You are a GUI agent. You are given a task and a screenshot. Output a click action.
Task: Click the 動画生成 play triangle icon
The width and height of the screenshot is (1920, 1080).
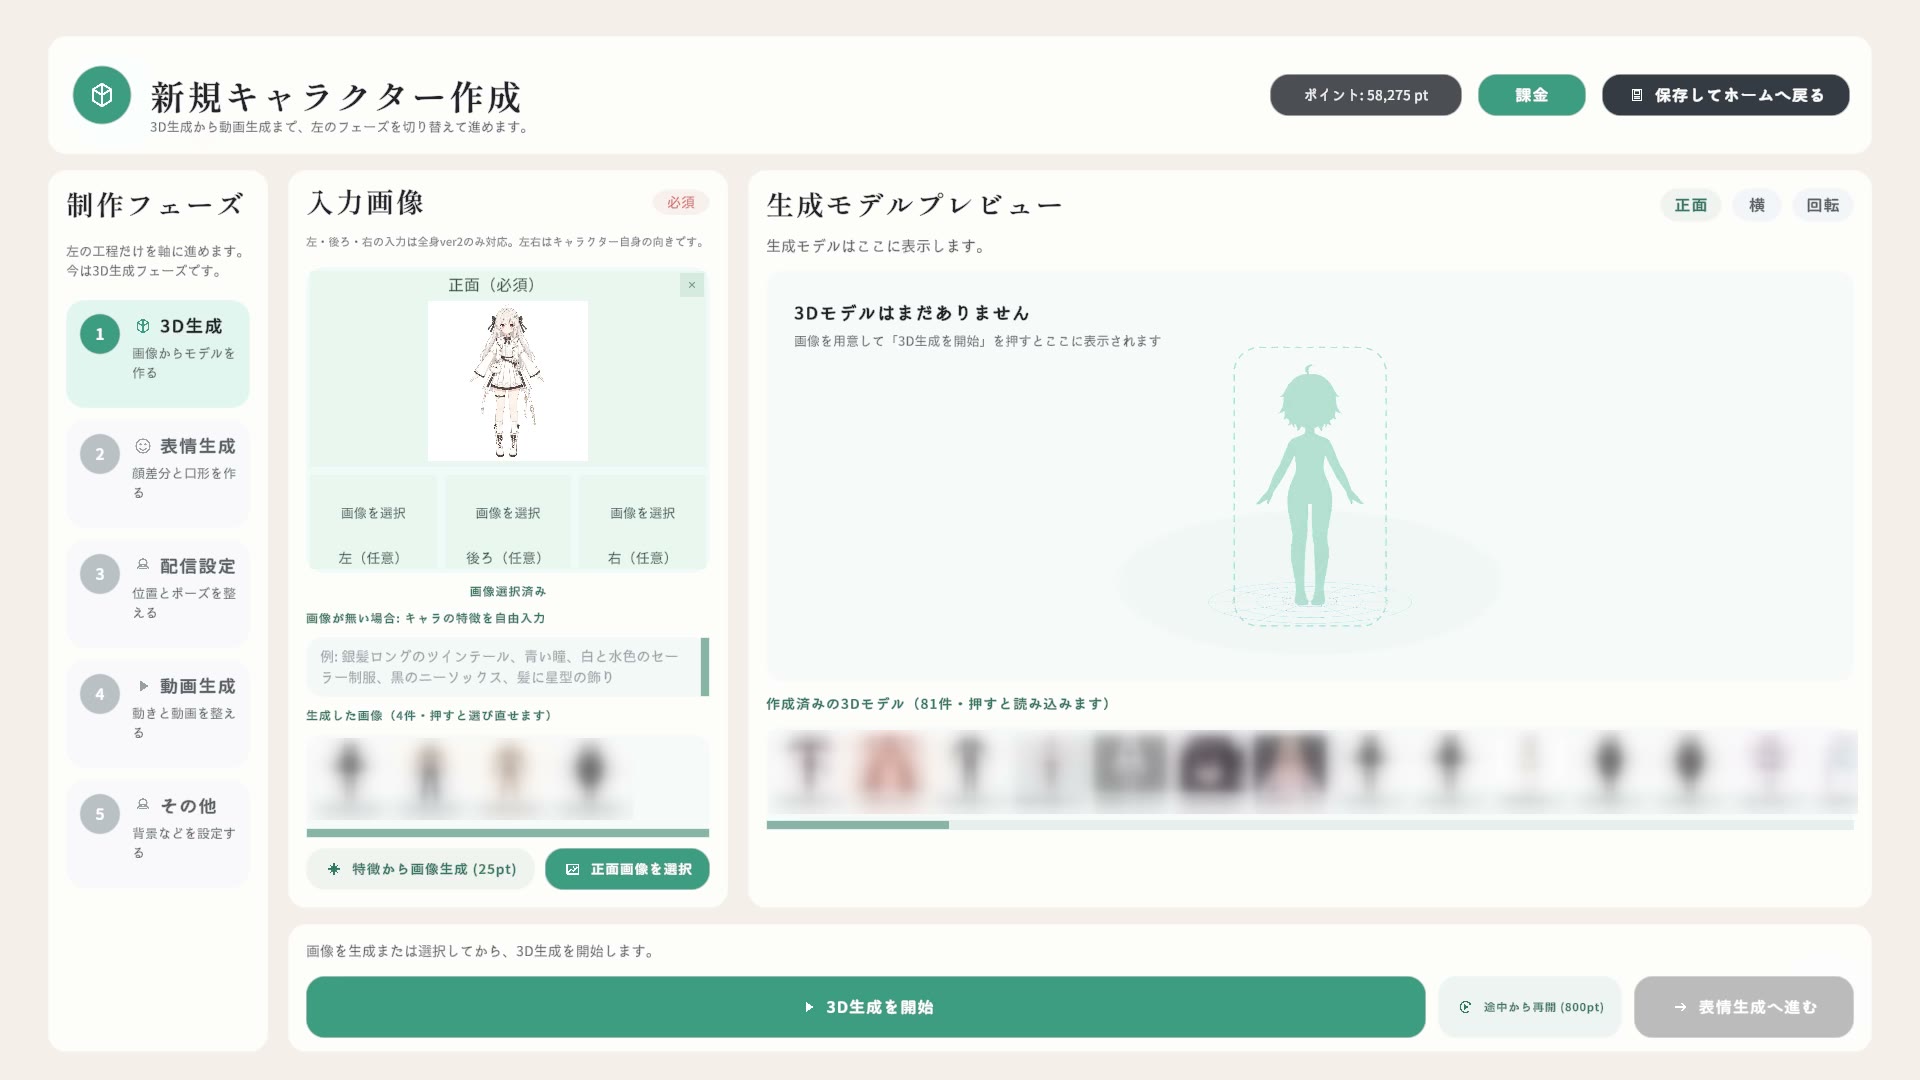143,686
